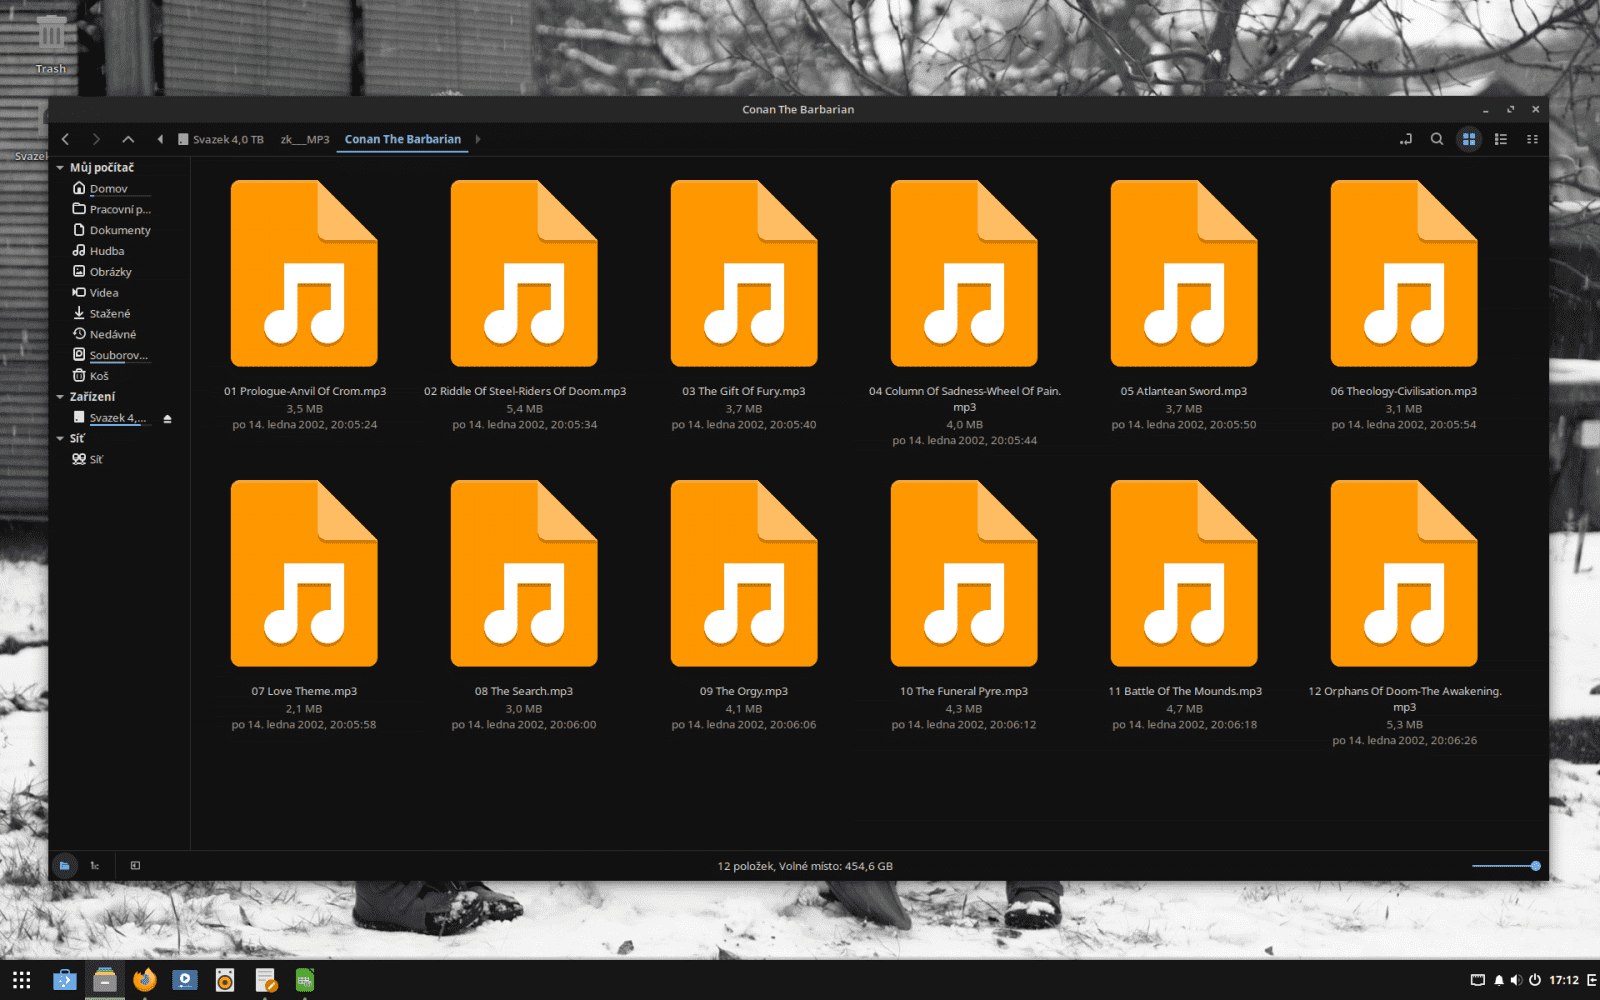Switch to compact view

(x=1532, y=139)
